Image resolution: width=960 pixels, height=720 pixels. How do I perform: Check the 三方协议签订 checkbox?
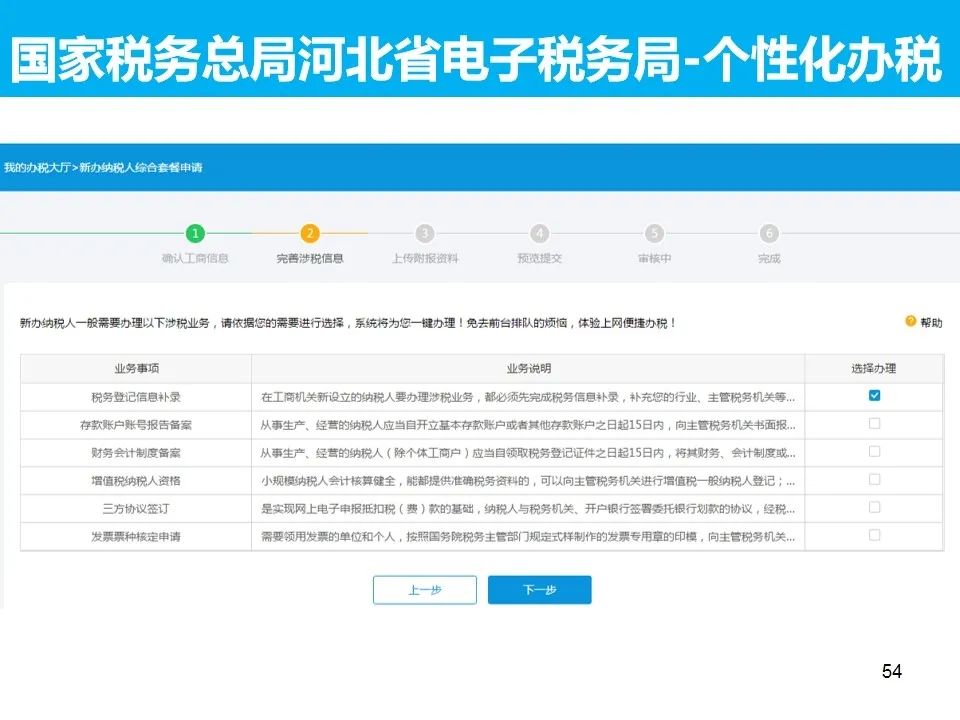pyautogui.click(x=874, y=507)
